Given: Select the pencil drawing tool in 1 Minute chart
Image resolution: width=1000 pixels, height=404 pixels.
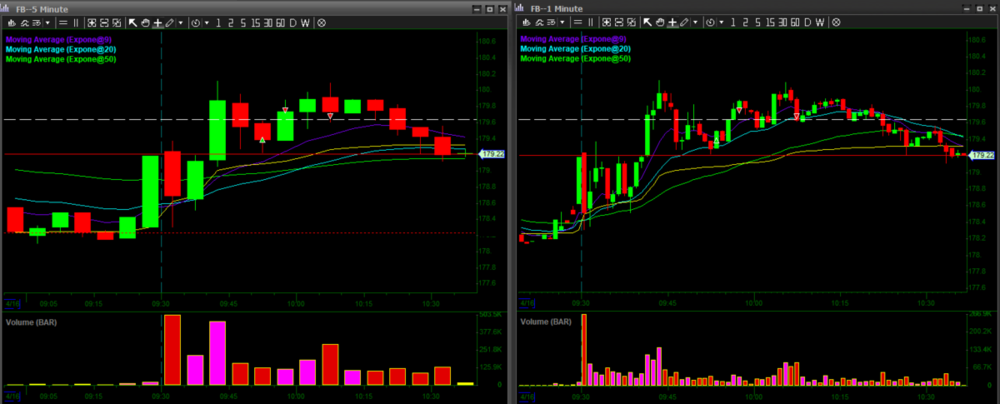Looking at the screenshot, I should 682,21.
